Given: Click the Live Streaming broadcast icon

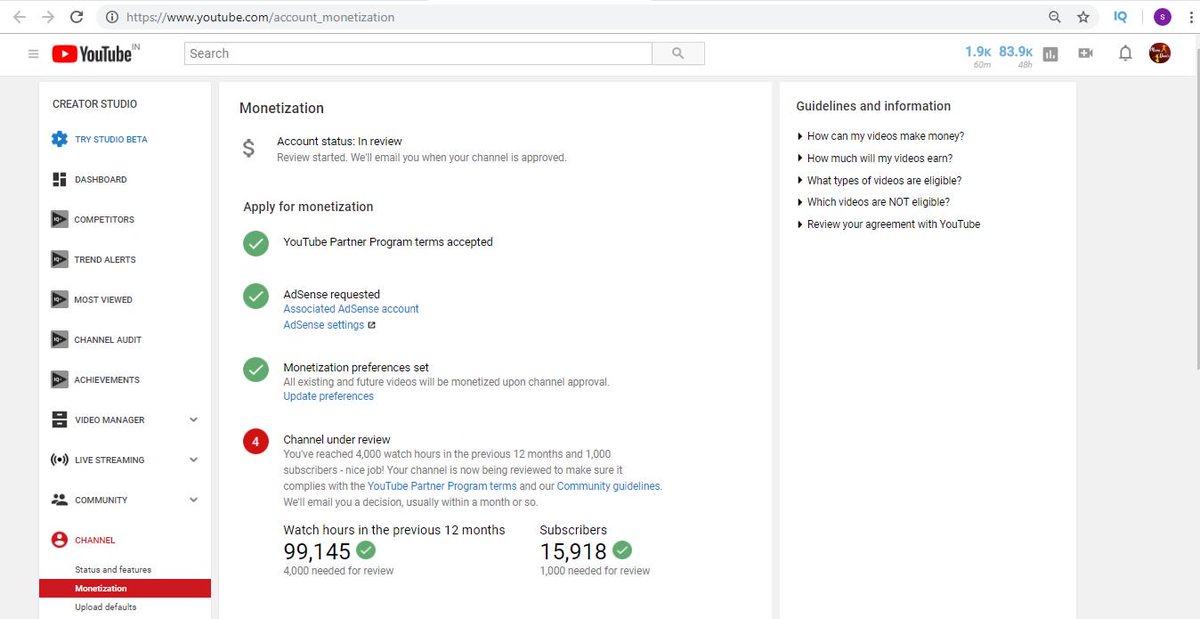Looking at the screenshot, I should click(59, 460).
